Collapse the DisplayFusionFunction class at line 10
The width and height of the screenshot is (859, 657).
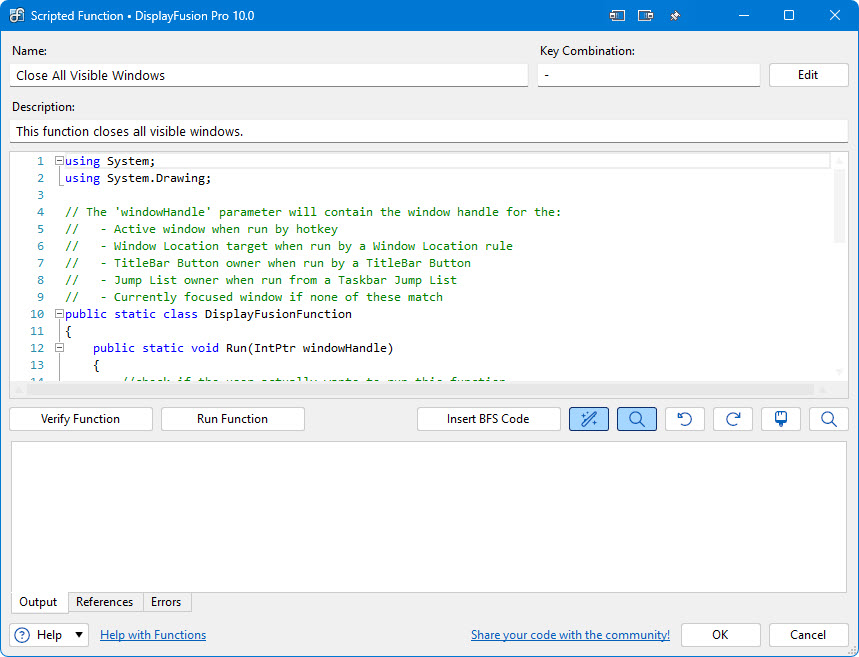coord(59,314)
